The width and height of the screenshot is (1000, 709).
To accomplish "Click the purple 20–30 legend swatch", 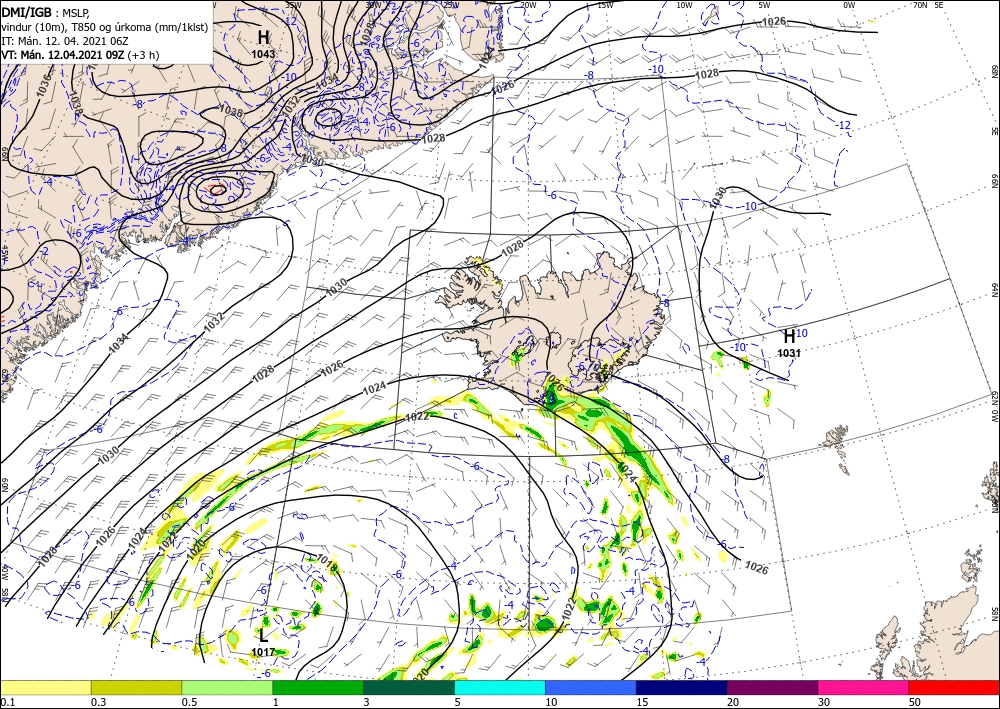I will point(772,687).
